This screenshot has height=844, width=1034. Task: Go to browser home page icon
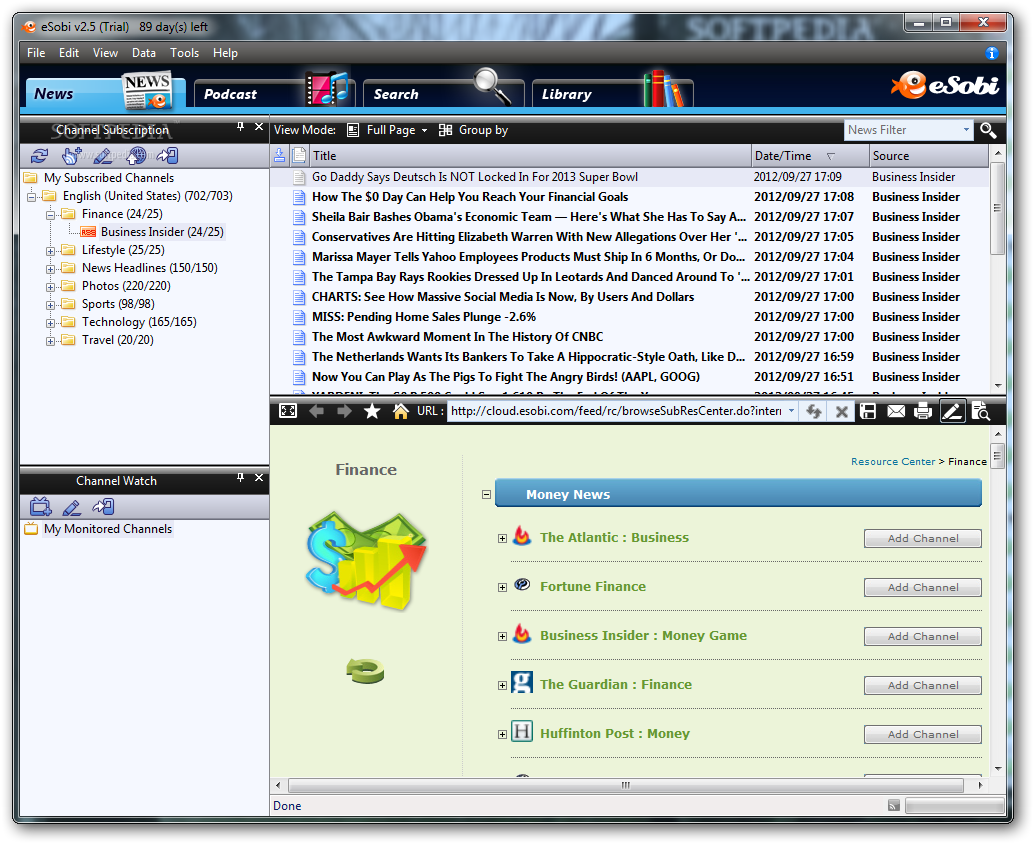(x=400, y=411)
